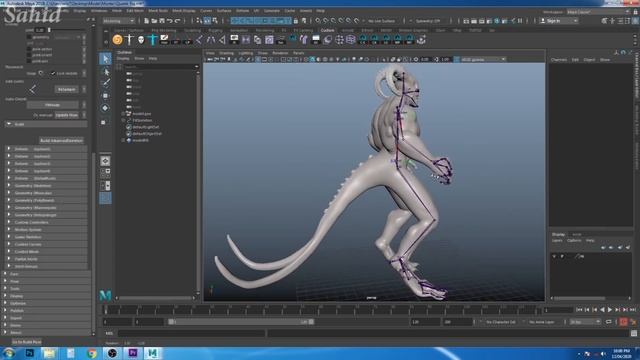640x360 pixels.
Task: Click the orange Advanced Skeleton 5 shelf icon
Action: click(x=118, y=40)
